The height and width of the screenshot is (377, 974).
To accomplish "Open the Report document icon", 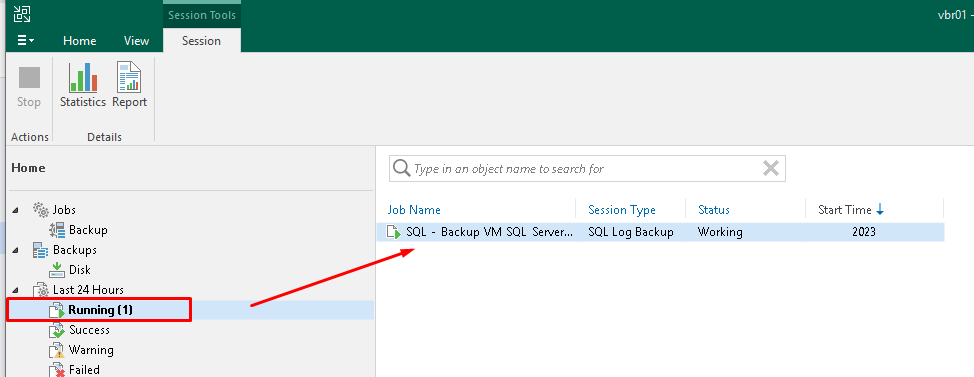I will tap(129, 77).
